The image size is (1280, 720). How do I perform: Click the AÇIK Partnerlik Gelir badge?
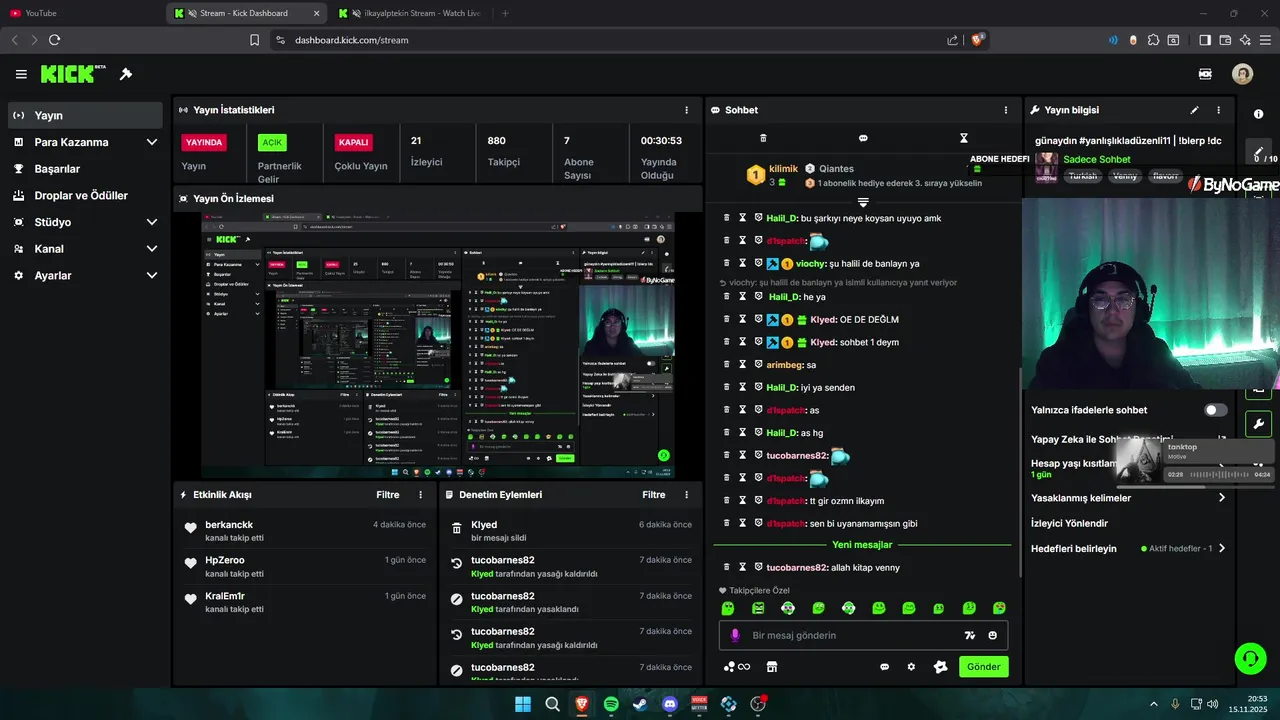pos(272,142)
